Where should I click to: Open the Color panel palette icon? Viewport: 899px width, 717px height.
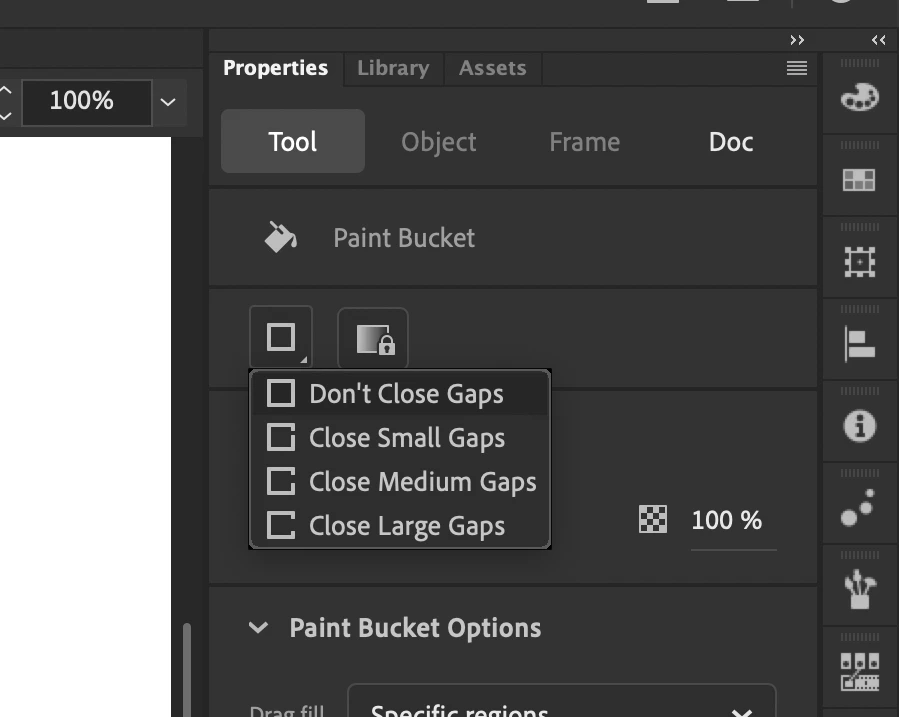click(x=859, y=97)
